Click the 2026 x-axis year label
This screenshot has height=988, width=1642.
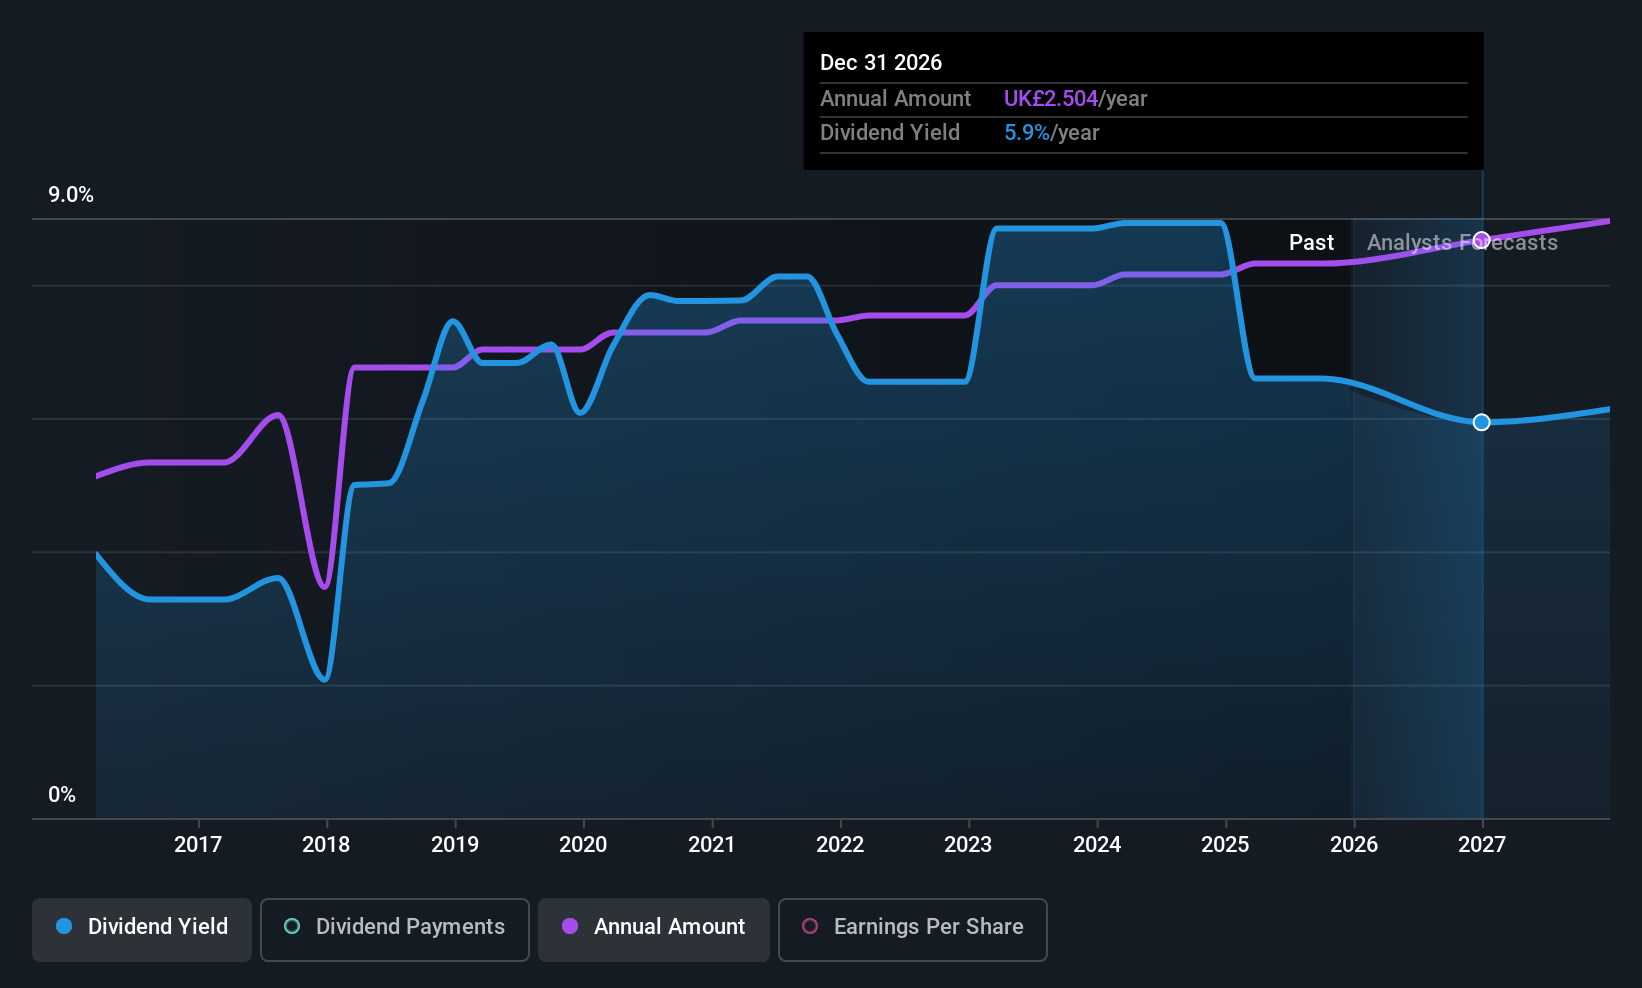click(1354, 845)
